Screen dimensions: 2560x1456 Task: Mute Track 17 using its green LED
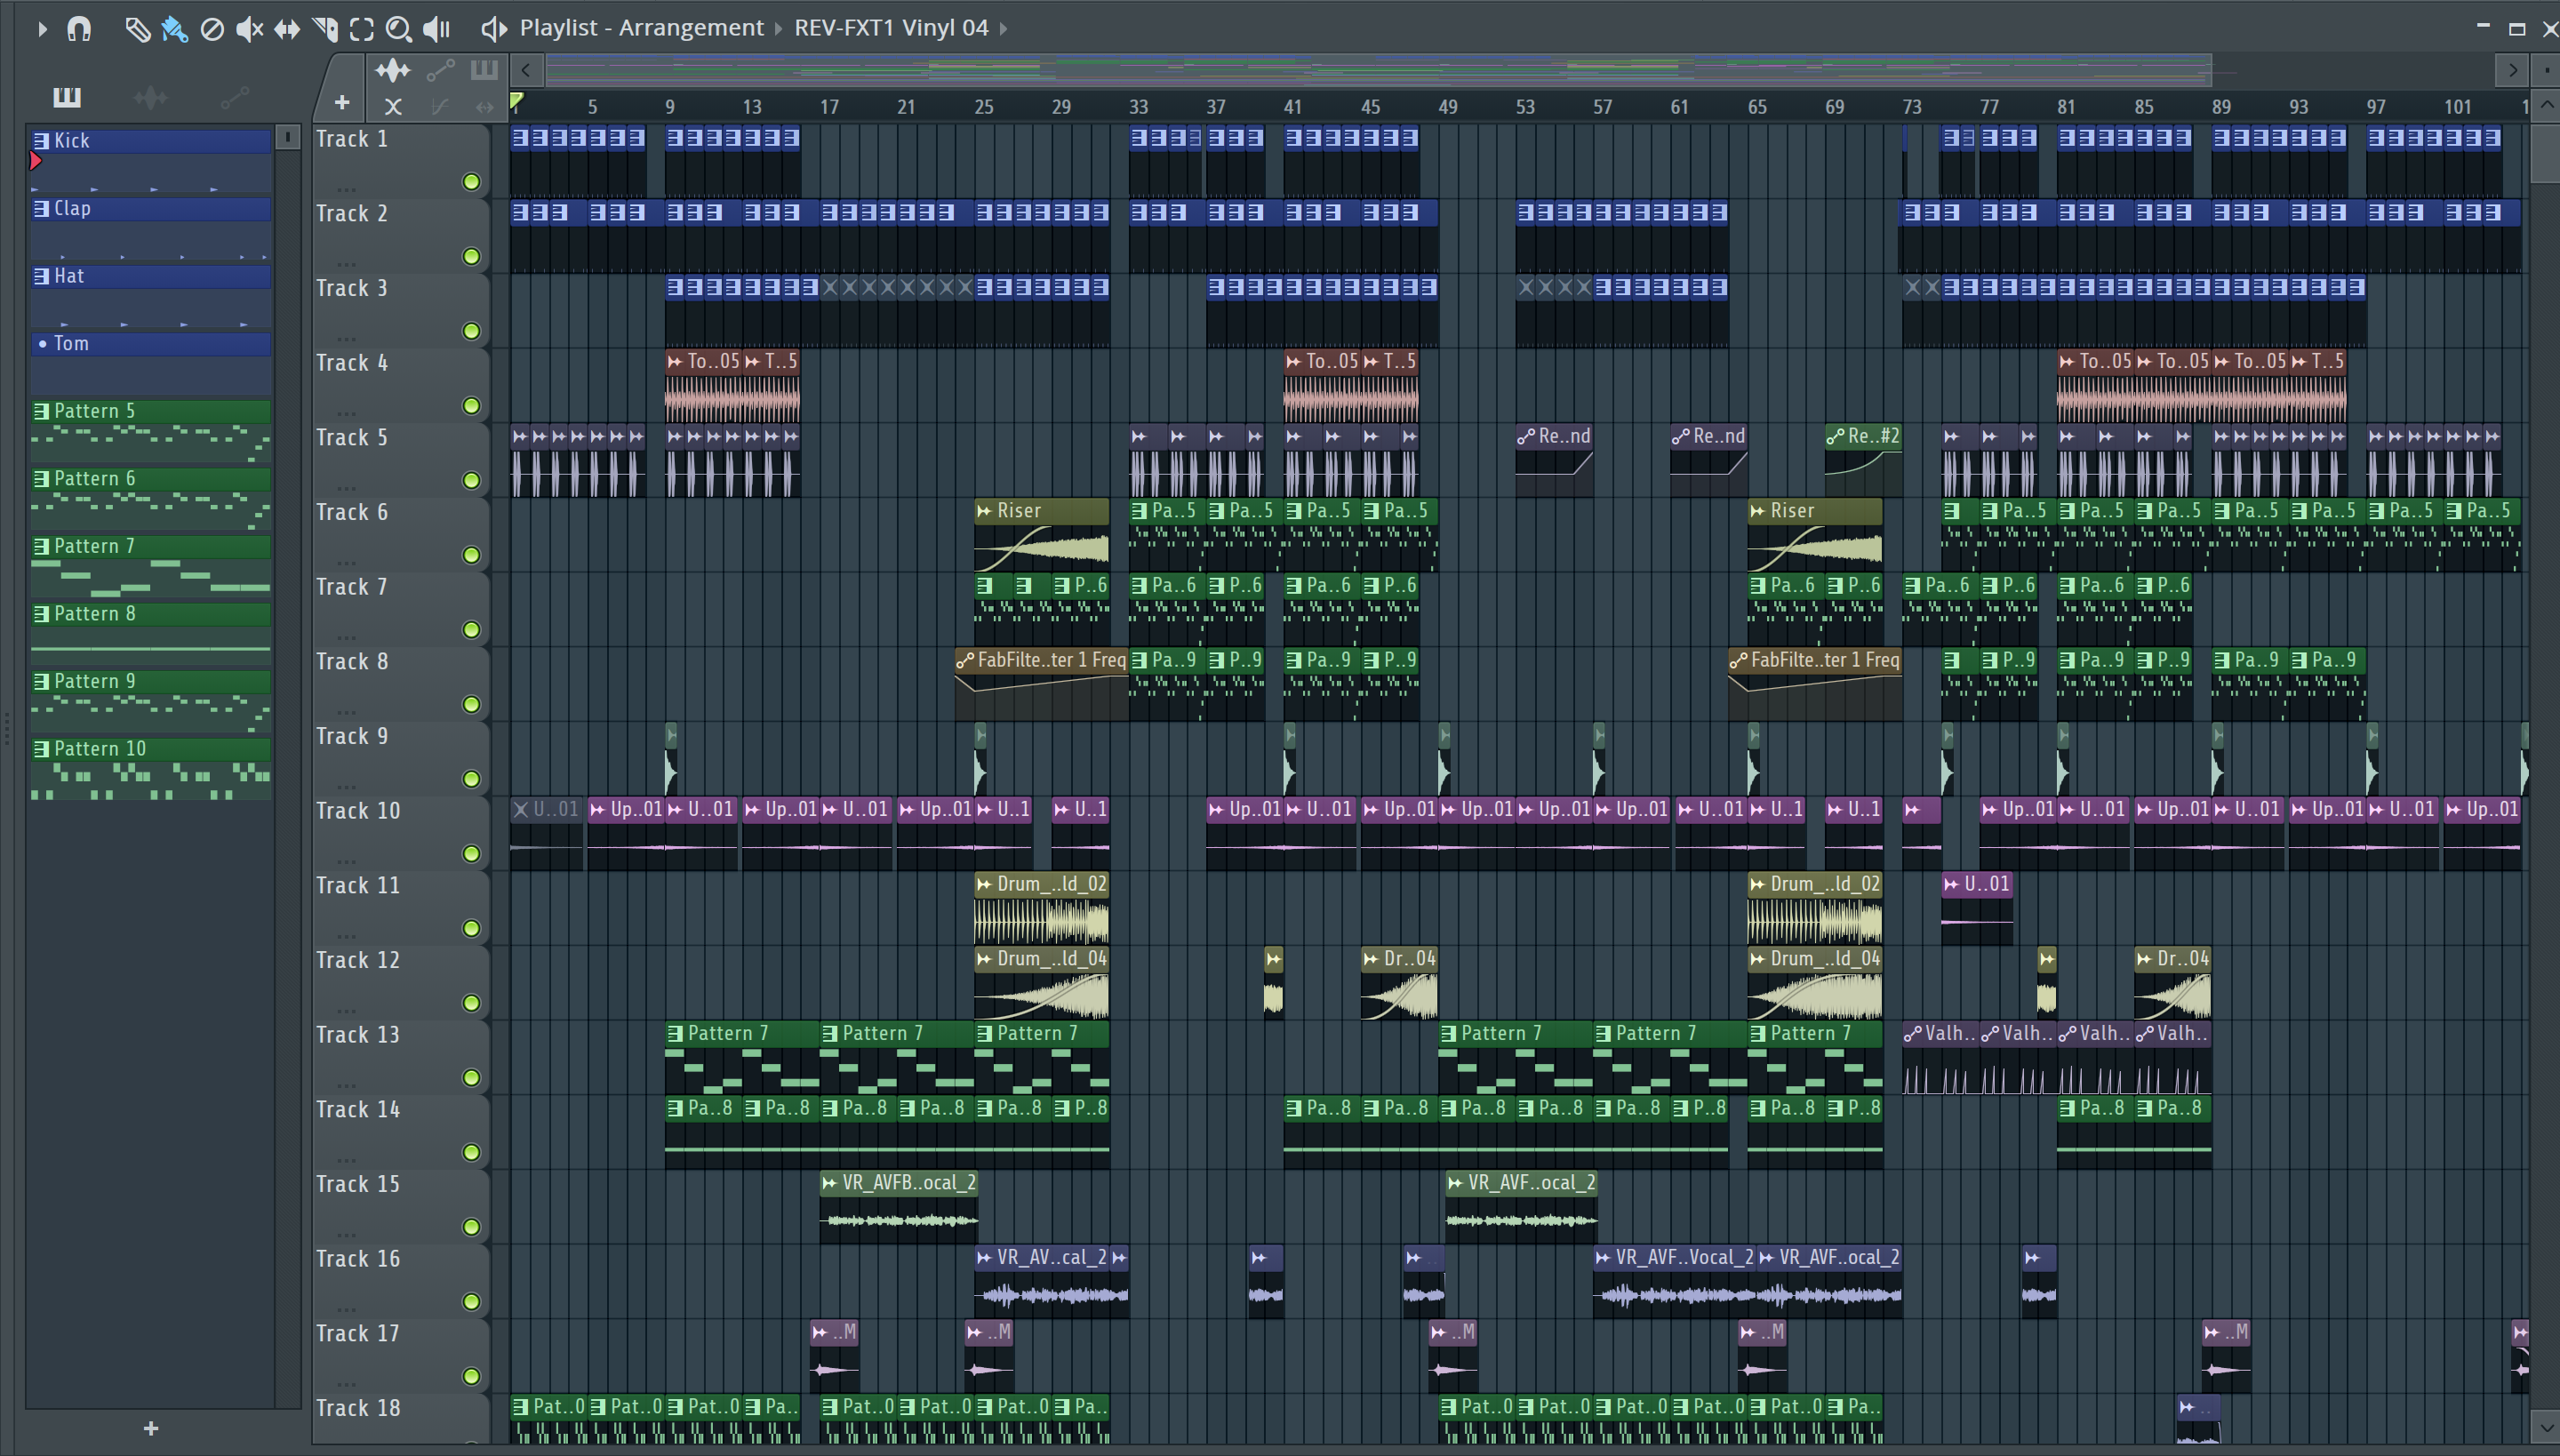(x=471, y=1377)
